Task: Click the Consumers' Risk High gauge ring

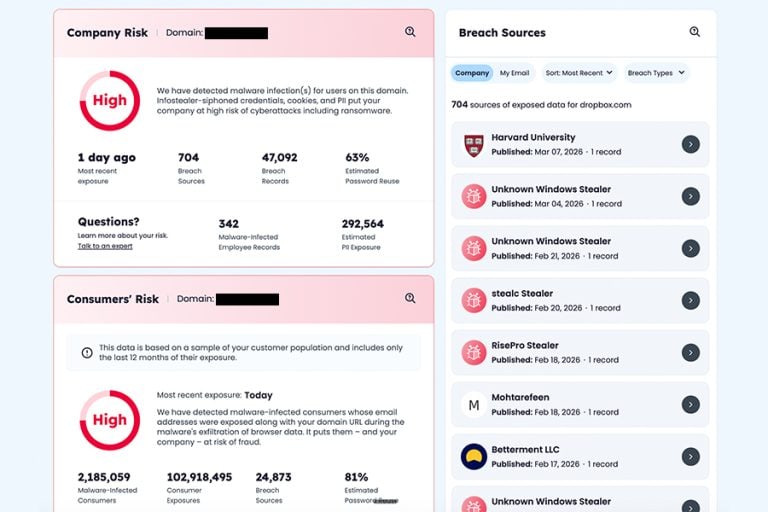Action: coord(110,420)
